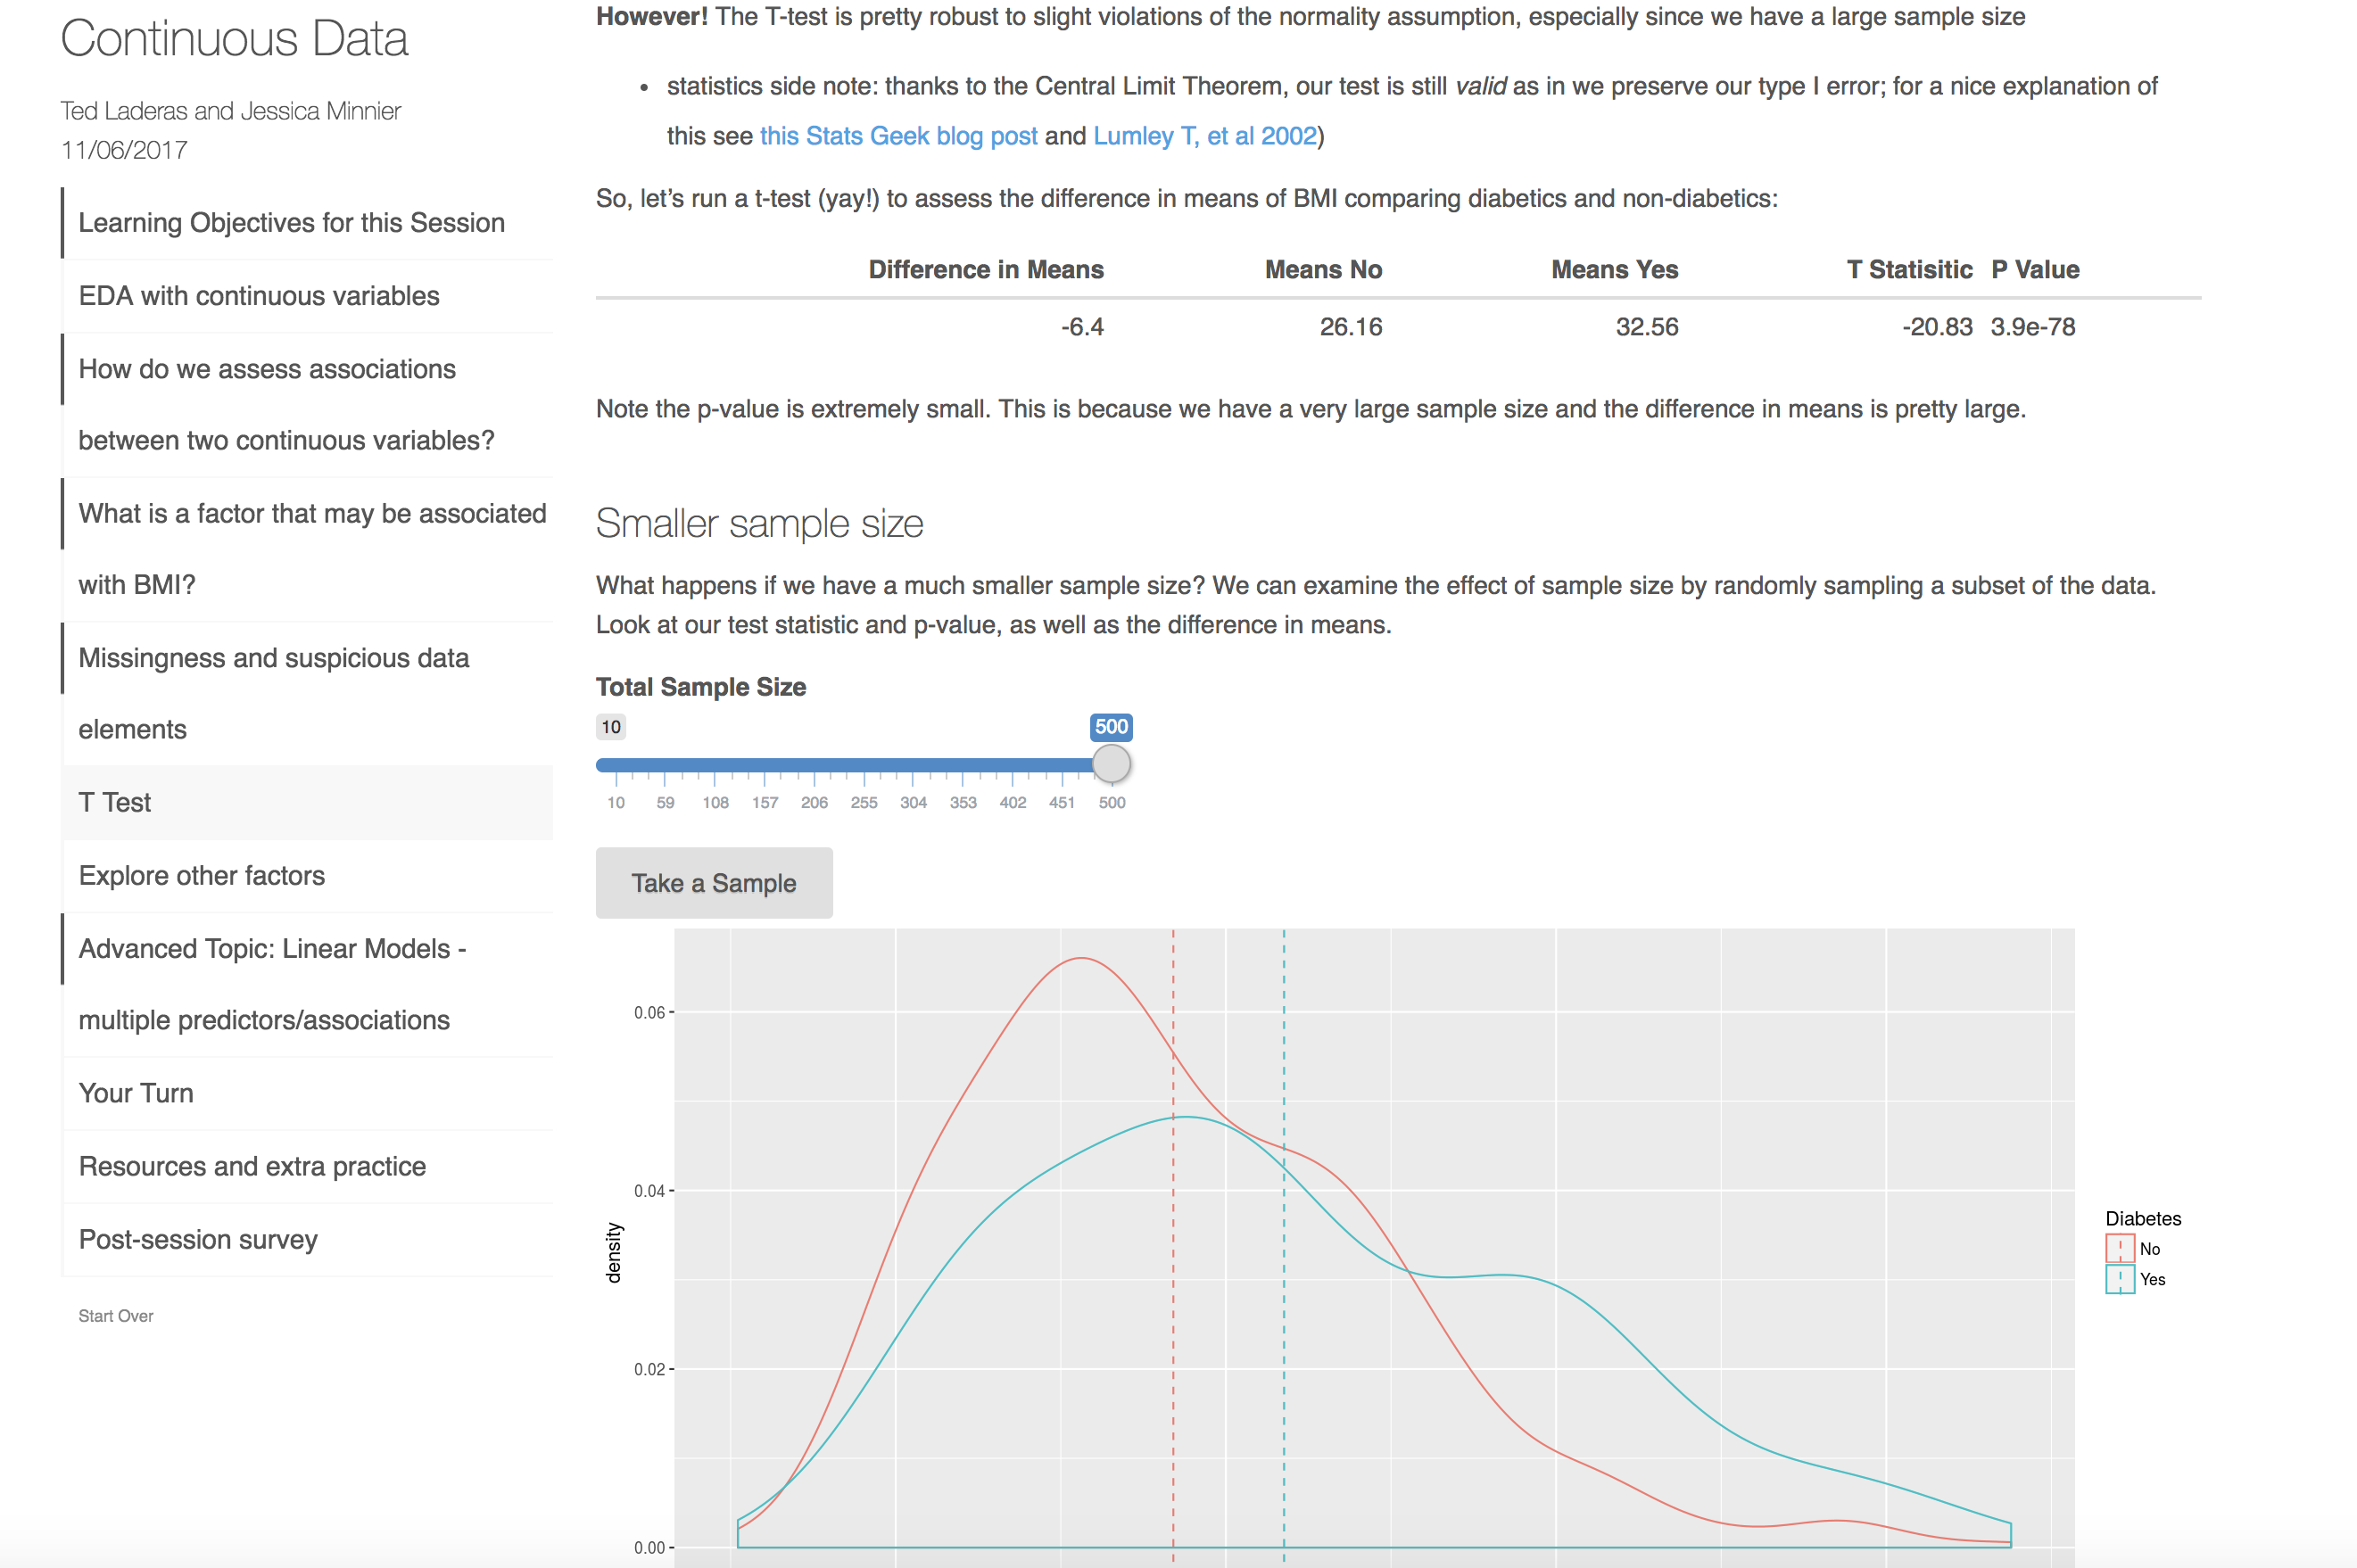Navigate to Your Turn section
The image size is (2357, 1568).
click(x=308, y=1093)
